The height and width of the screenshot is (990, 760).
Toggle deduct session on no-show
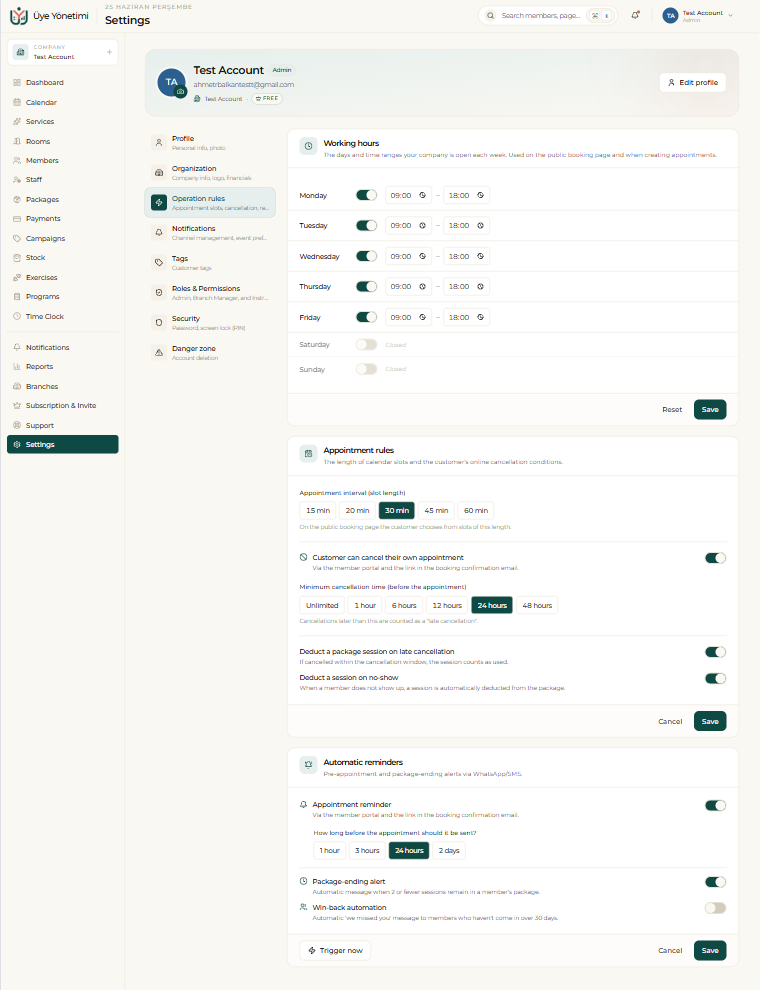coord(715,678)
